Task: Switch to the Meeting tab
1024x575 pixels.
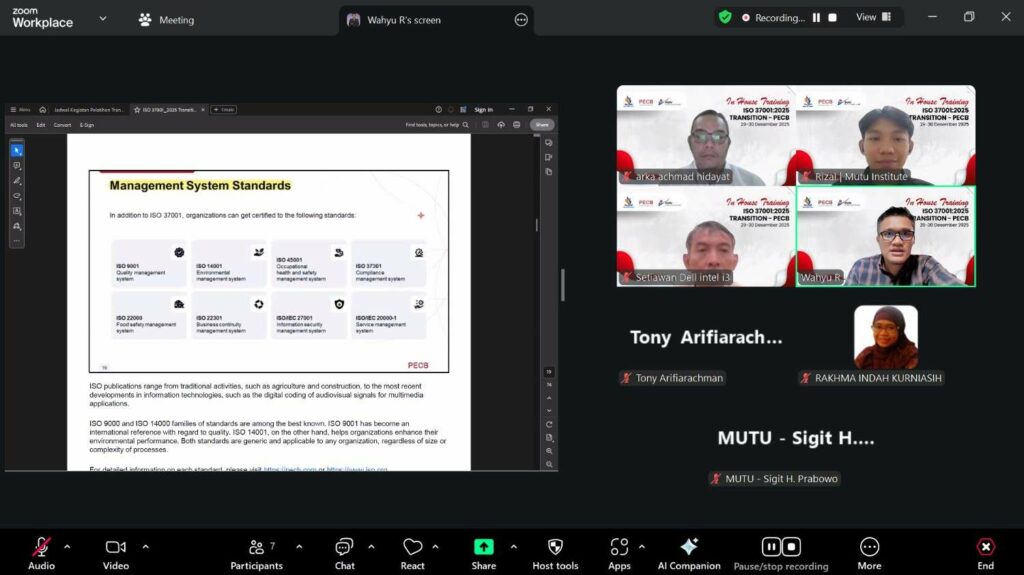Action: click(x=166, y=20)
